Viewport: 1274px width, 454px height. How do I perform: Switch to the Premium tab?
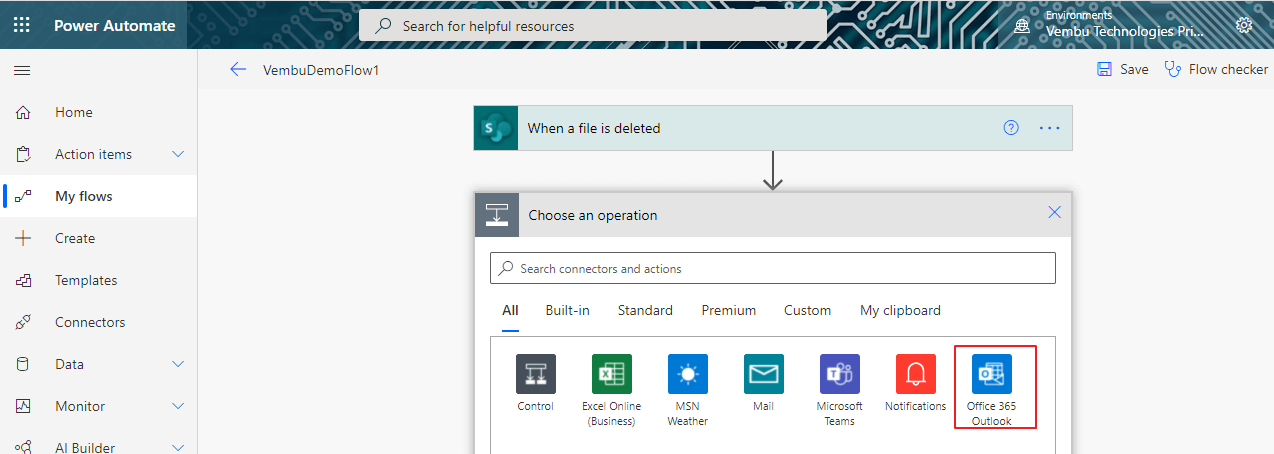pos(729,311)
